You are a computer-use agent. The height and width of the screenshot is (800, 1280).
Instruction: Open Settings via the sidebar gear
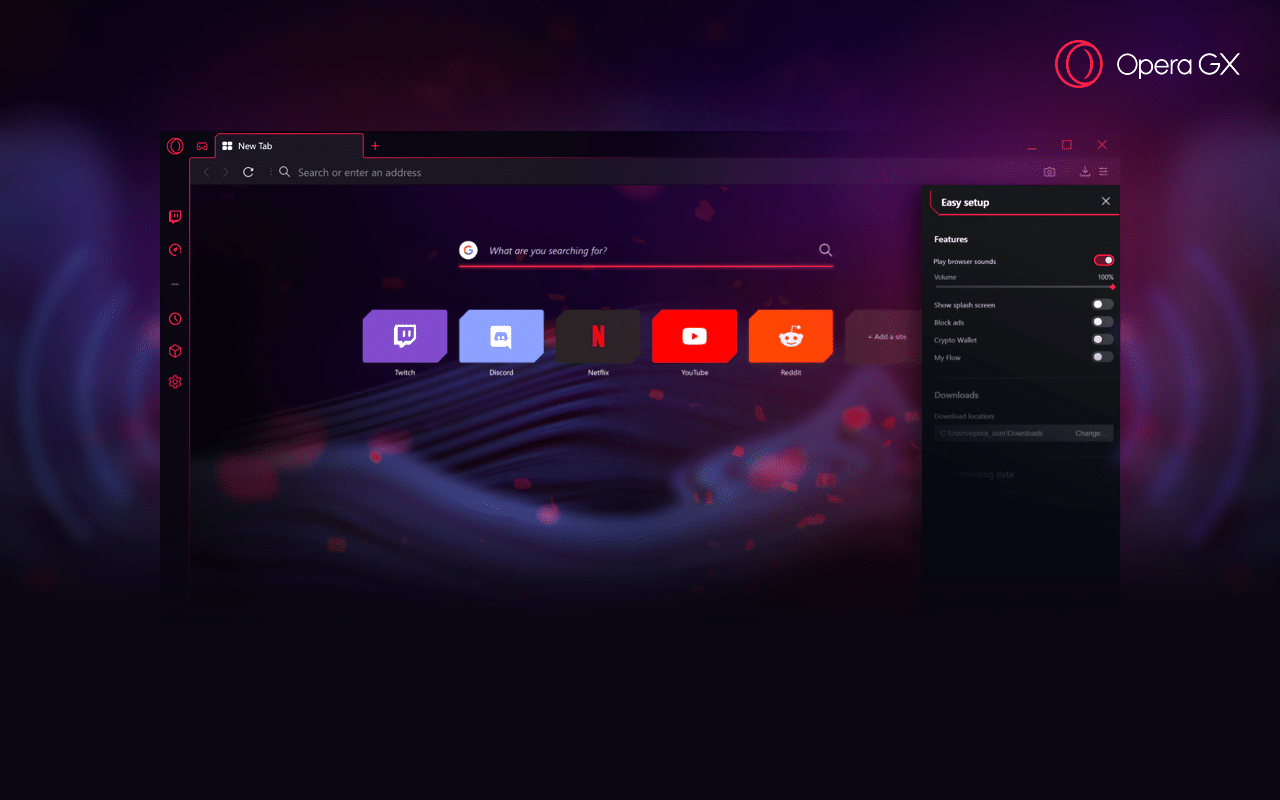[175, 381]
